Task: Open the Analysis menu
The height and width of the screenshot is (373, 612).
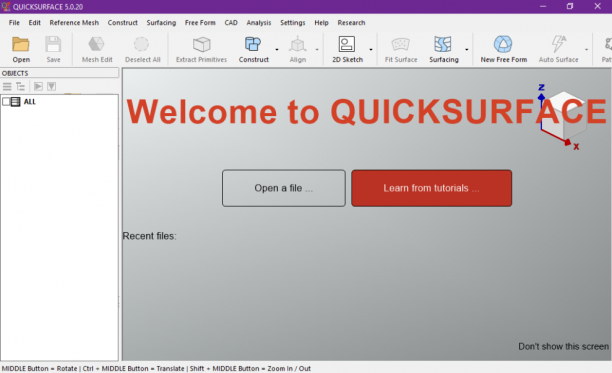Action: click(x=259, y=23)
